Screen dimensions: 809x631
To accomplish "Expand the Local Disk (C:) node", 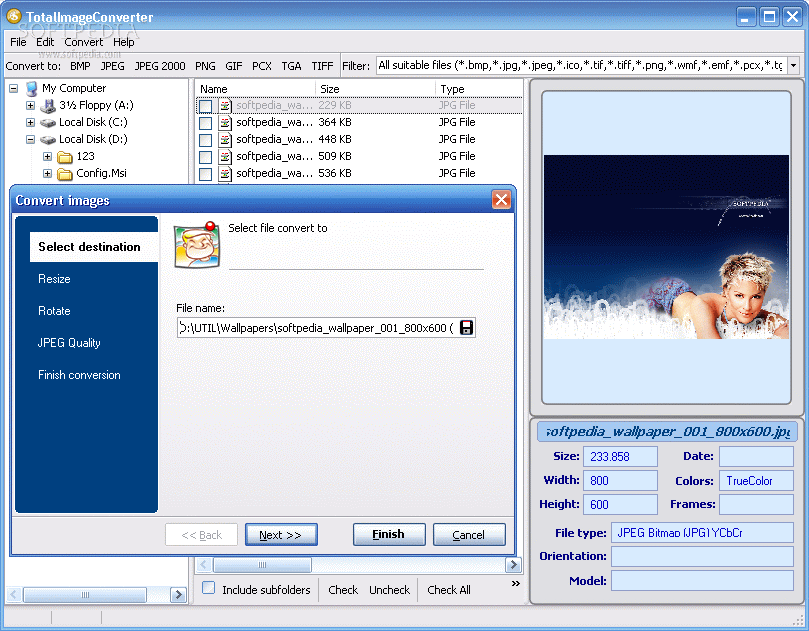I will [30, 123].
